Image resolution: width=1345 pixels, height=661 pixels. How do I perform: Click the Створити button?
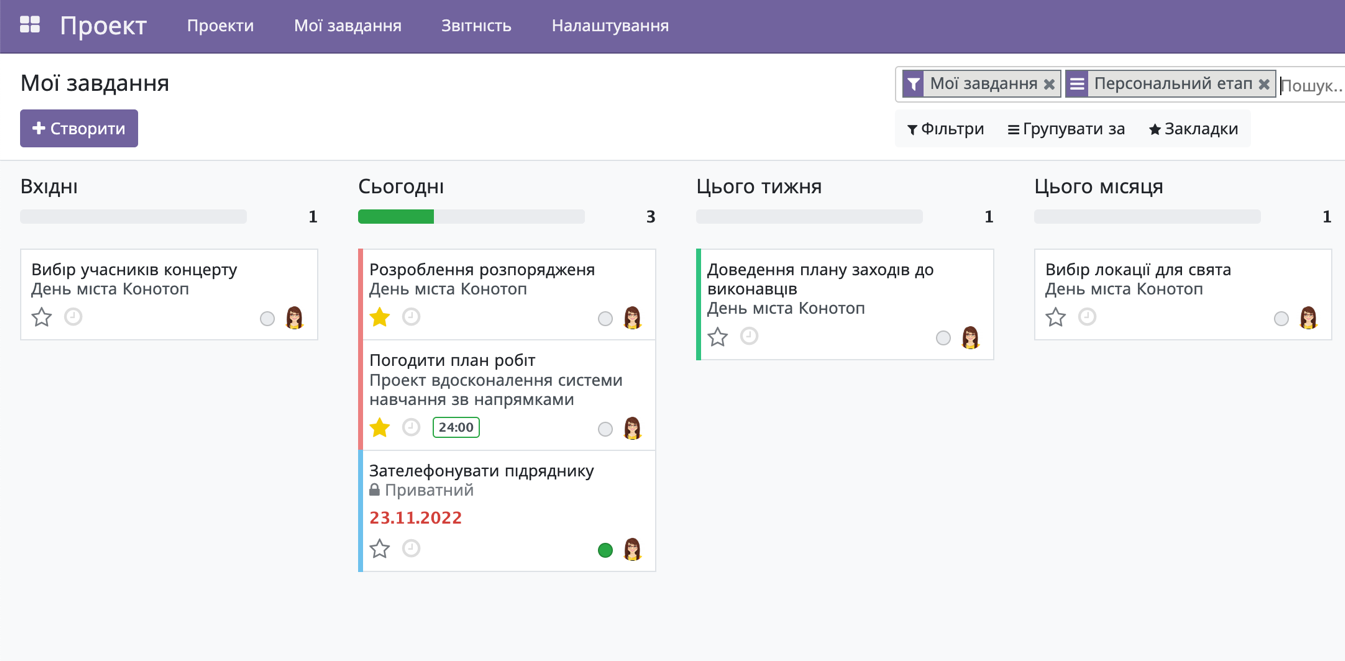79,128
